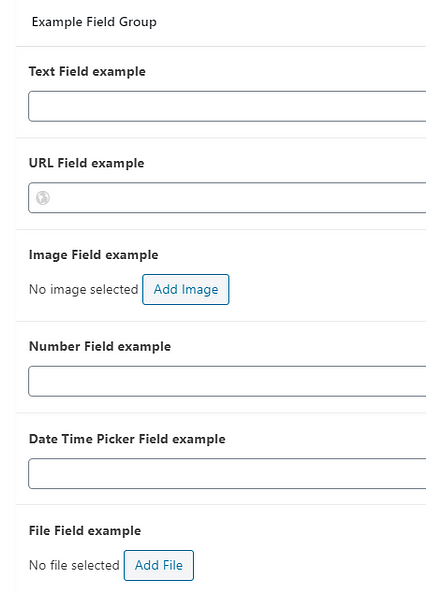Click the Example Field Group header
The width and height of the screenshot is (426, 593).
point(94,22)
